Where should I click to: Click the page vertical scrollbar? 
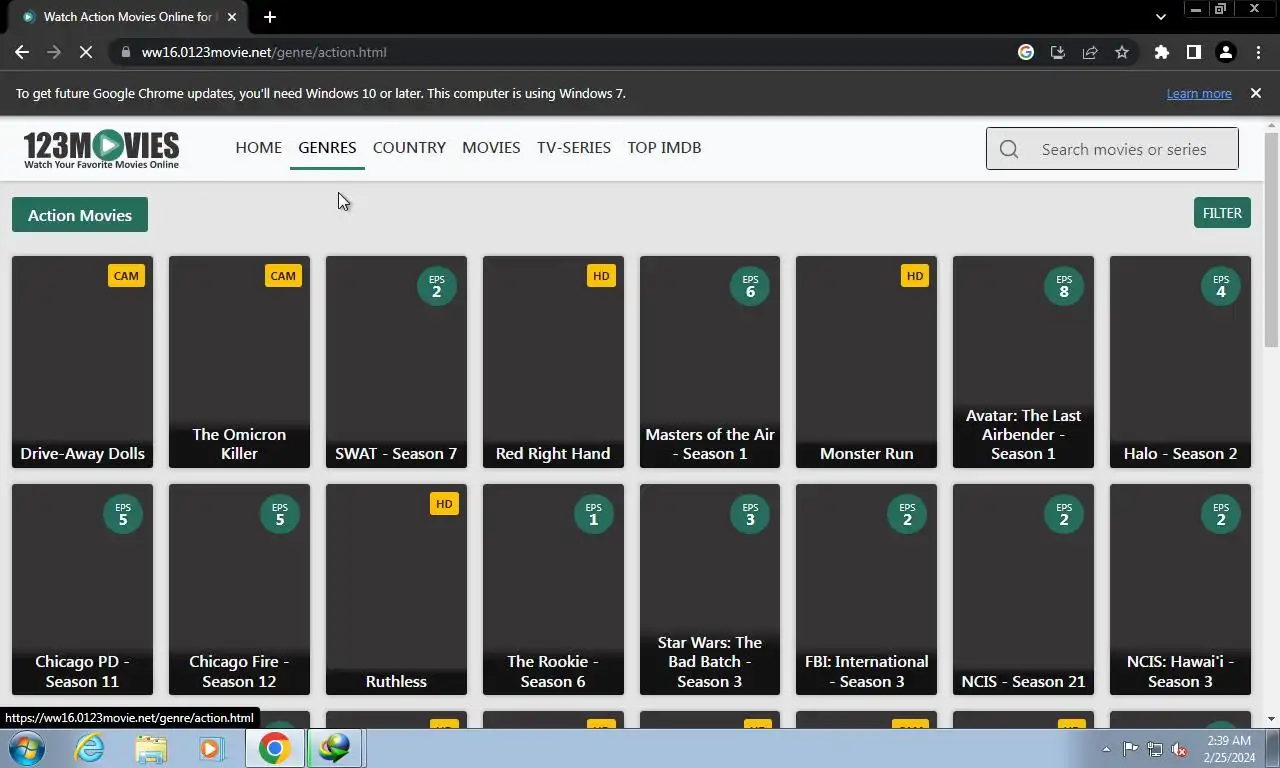coord(1271,240)
